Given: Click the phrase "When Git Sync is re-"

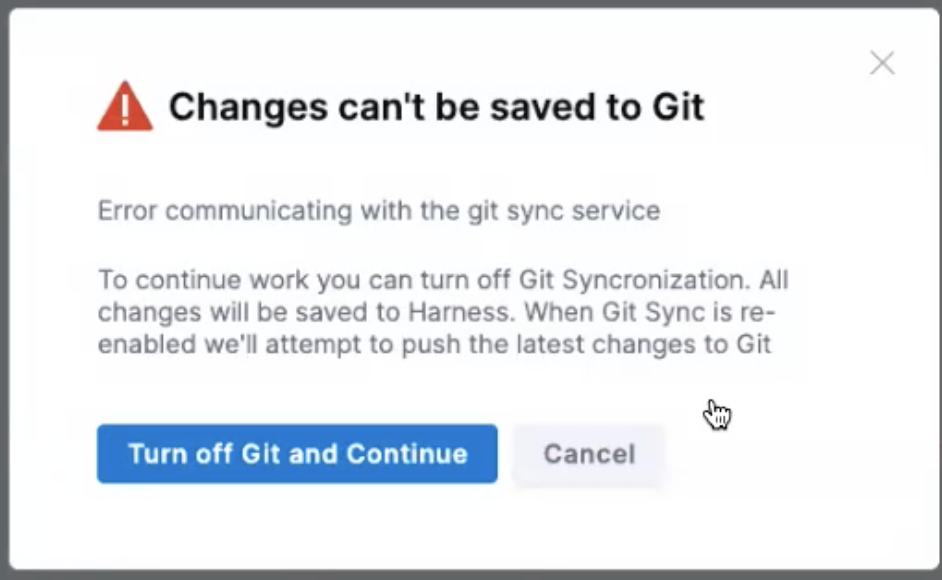Looking at the screenshot, I should (x=650, y=313).
